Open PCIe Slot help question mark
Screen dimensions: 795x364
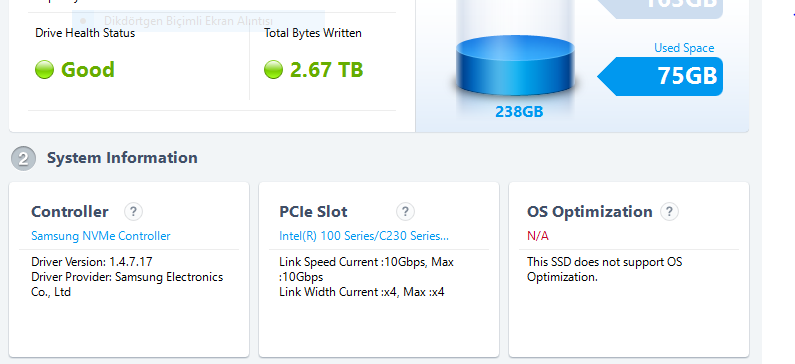405,211
